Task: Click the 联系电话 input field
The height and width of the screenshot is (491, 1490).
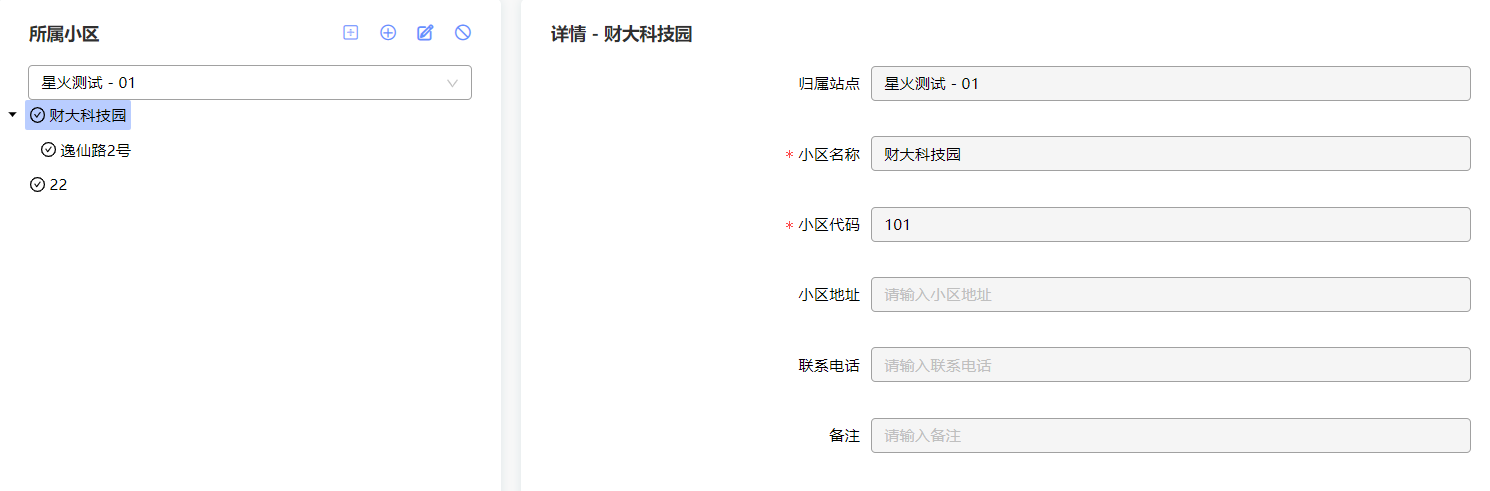Action: [x=1171, y=365]
